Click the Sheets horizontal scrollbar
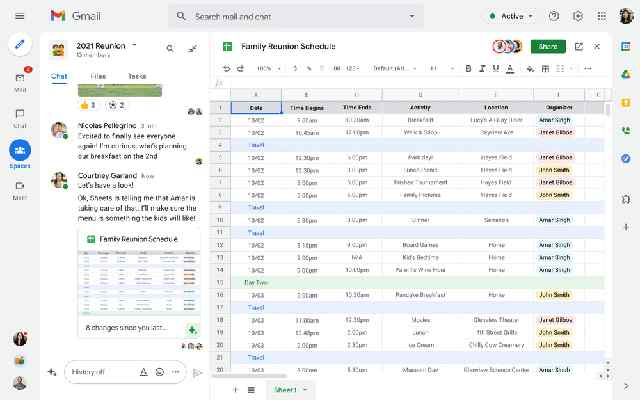Screen dimensions: 640x400 click(x=249, y=376)
